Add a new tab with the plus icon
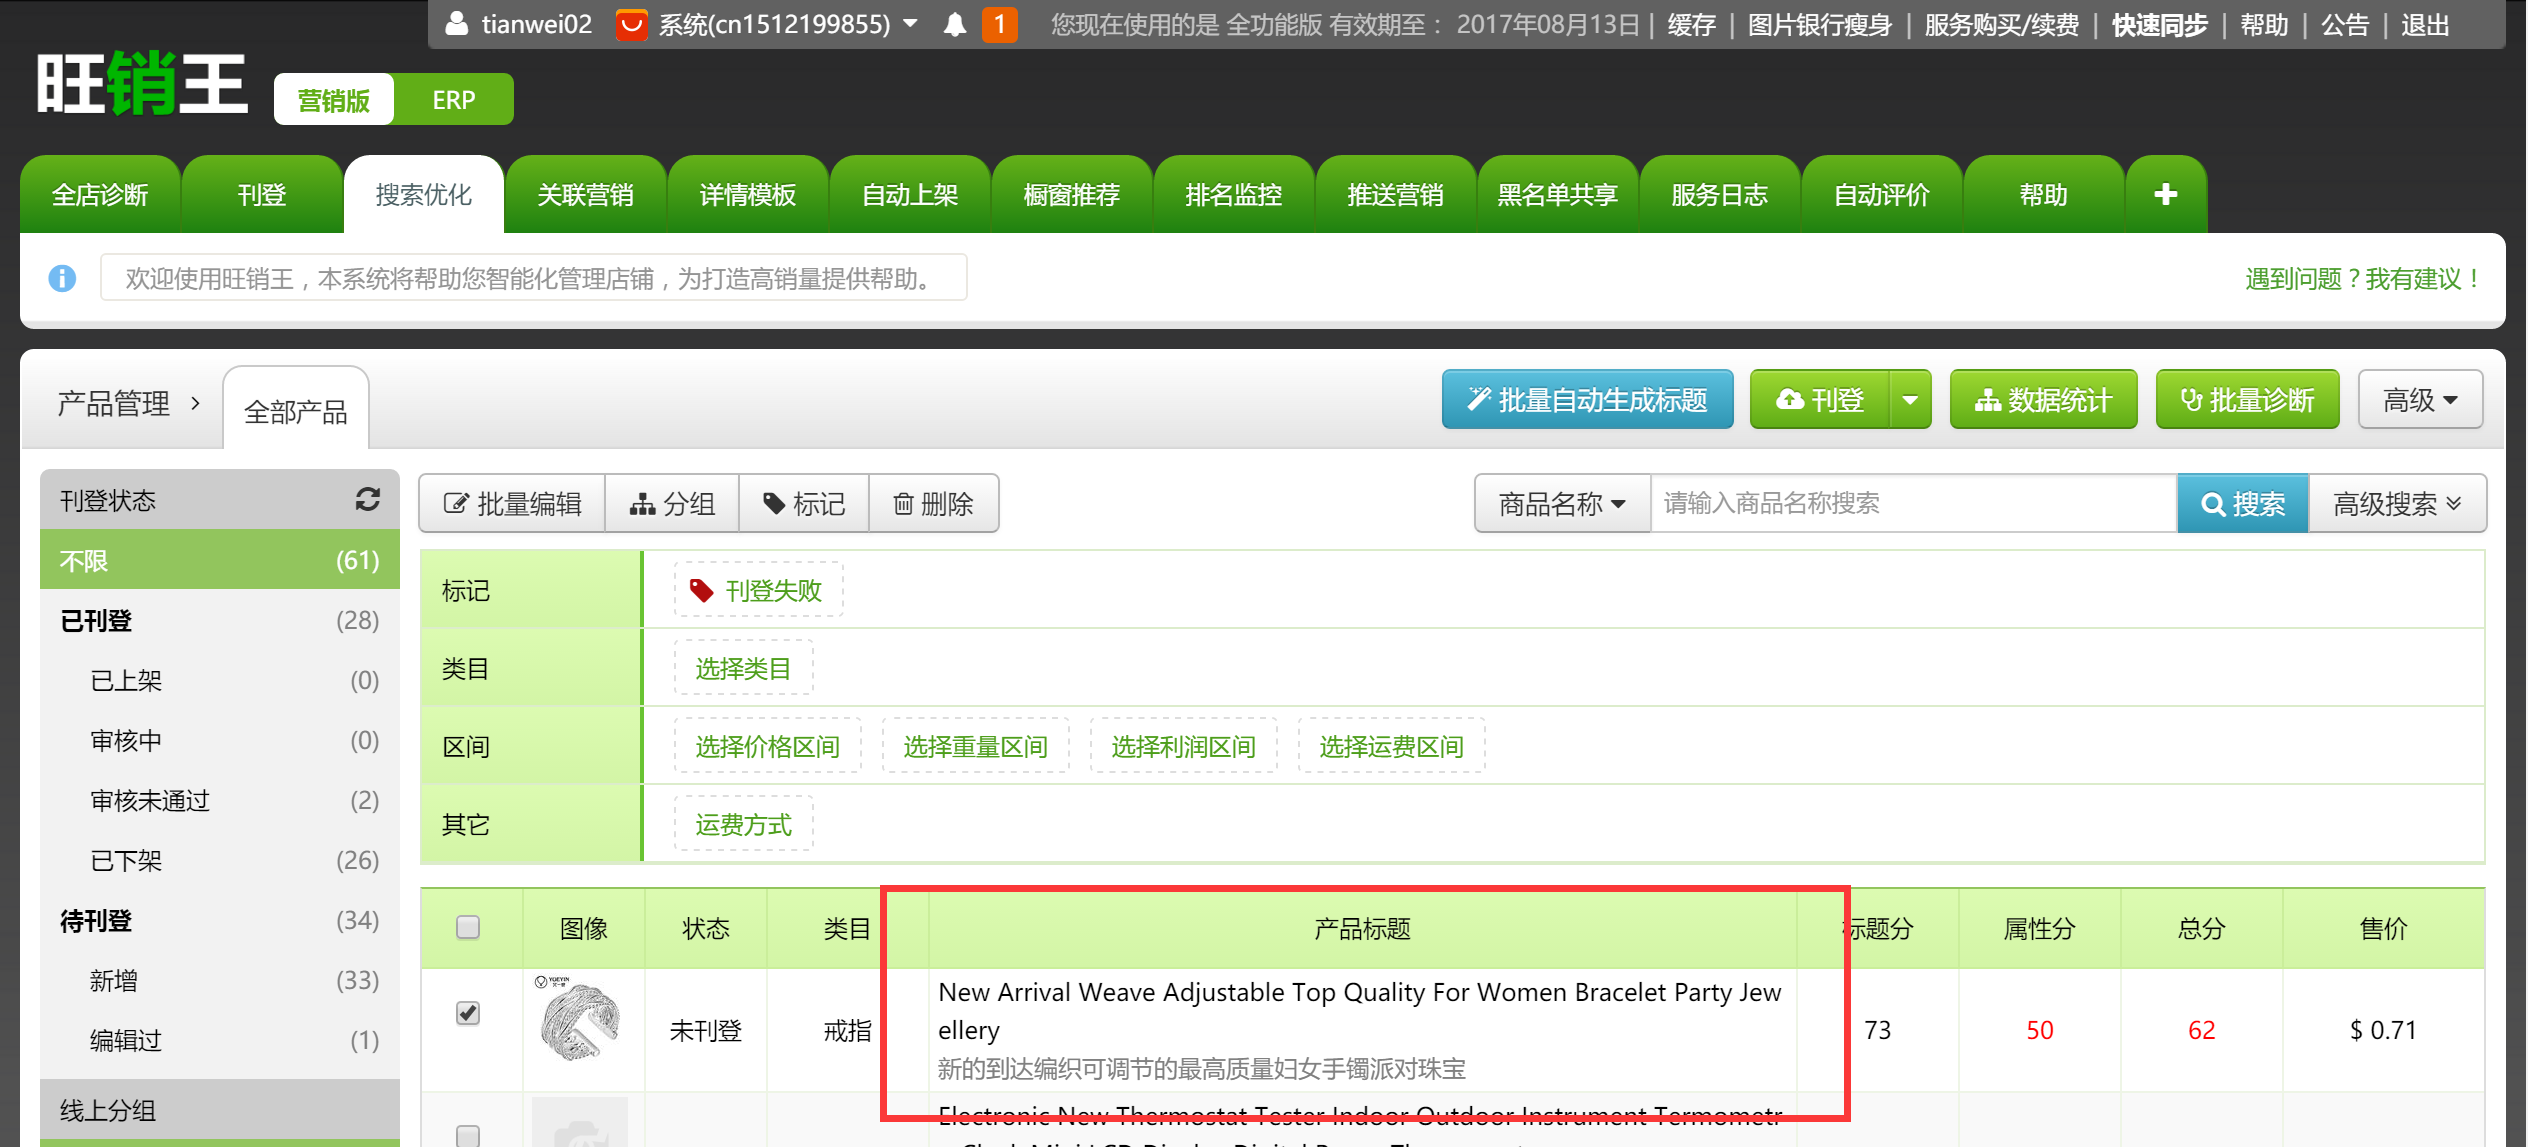 [2165, 194]
